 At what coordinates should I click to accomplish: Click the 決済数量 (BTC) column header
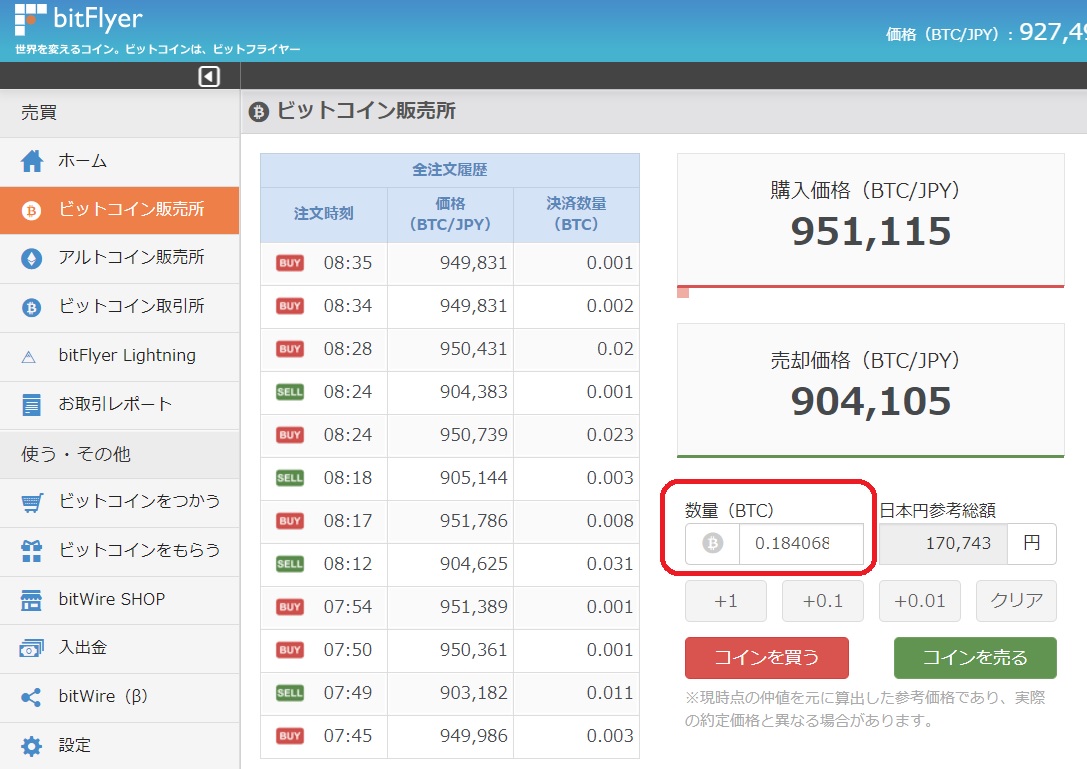point(576,214)
